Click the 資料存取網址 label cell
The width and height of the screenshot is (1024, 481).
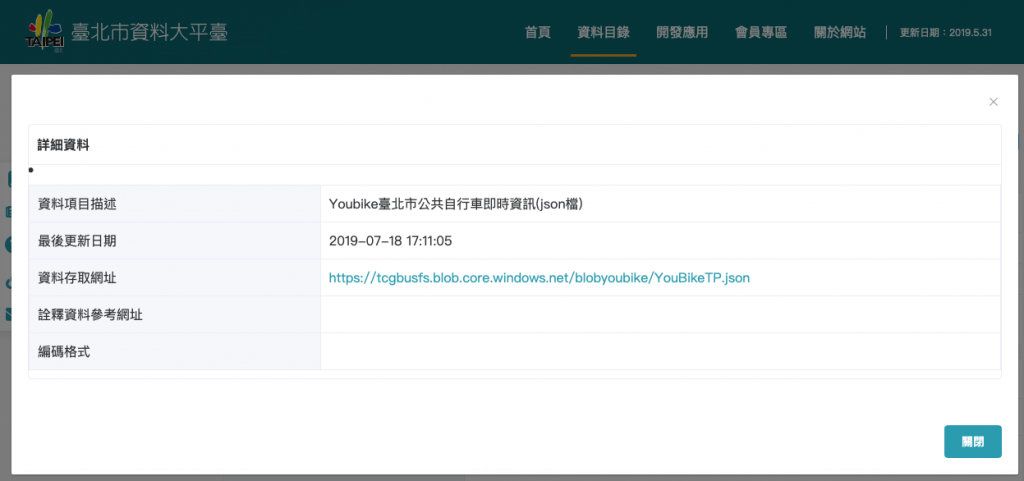[x=174, y=278]
